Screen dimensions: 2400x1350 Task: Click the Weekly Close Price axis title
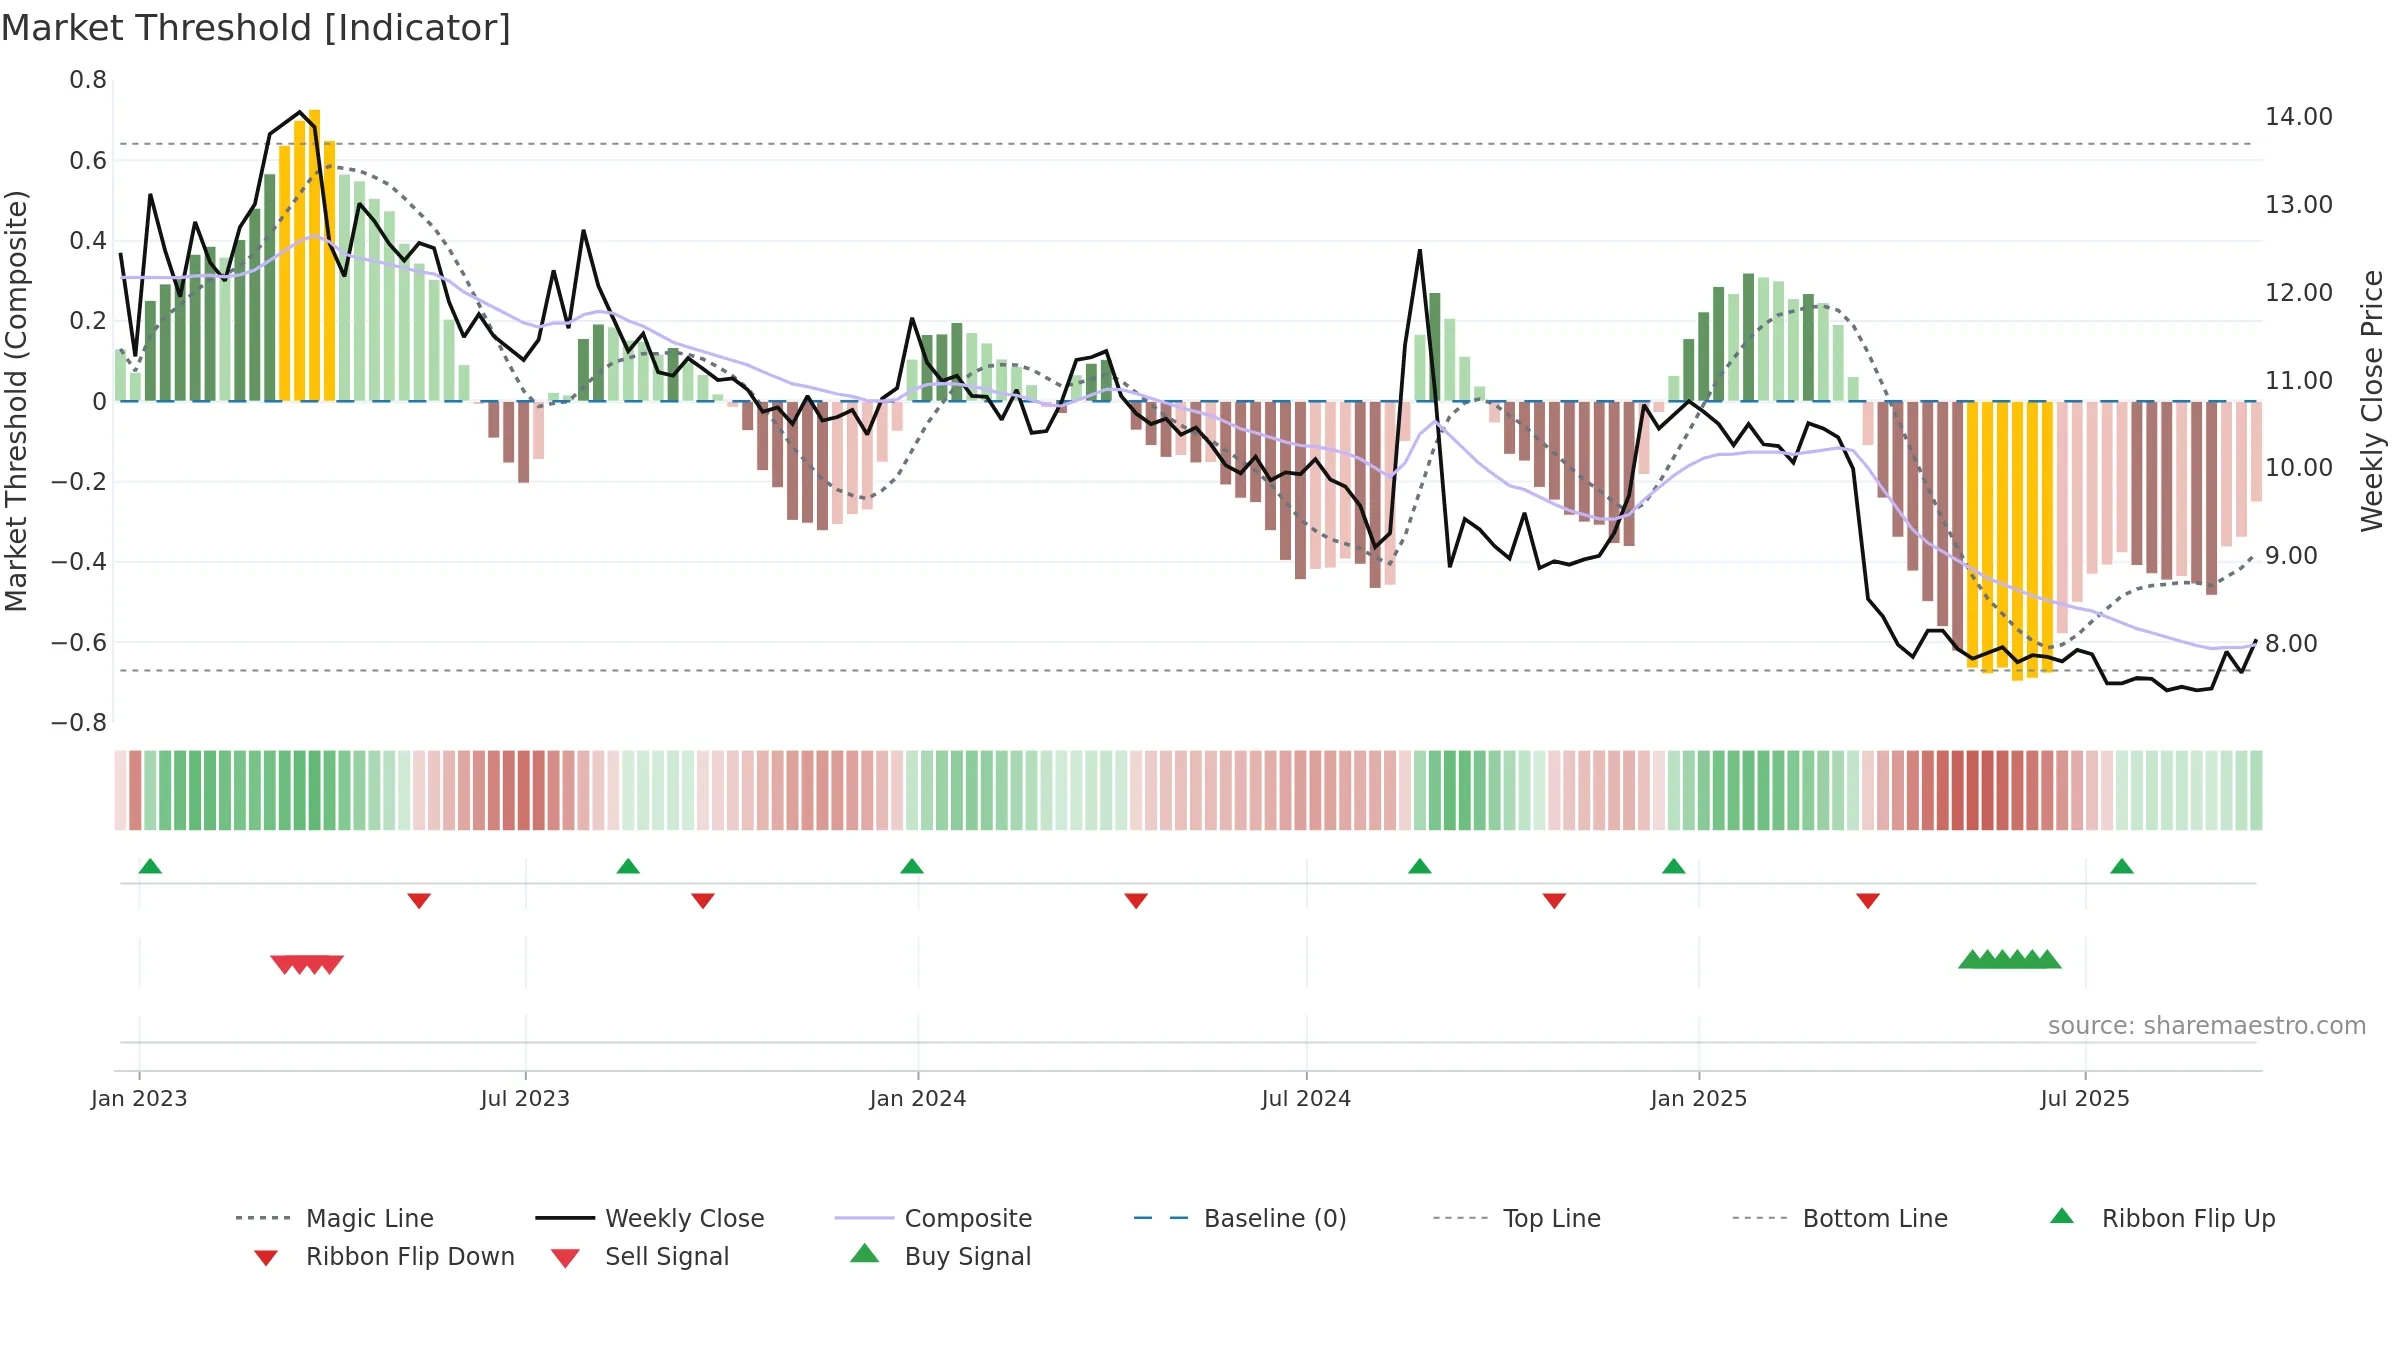click(x=2372, y=400)
